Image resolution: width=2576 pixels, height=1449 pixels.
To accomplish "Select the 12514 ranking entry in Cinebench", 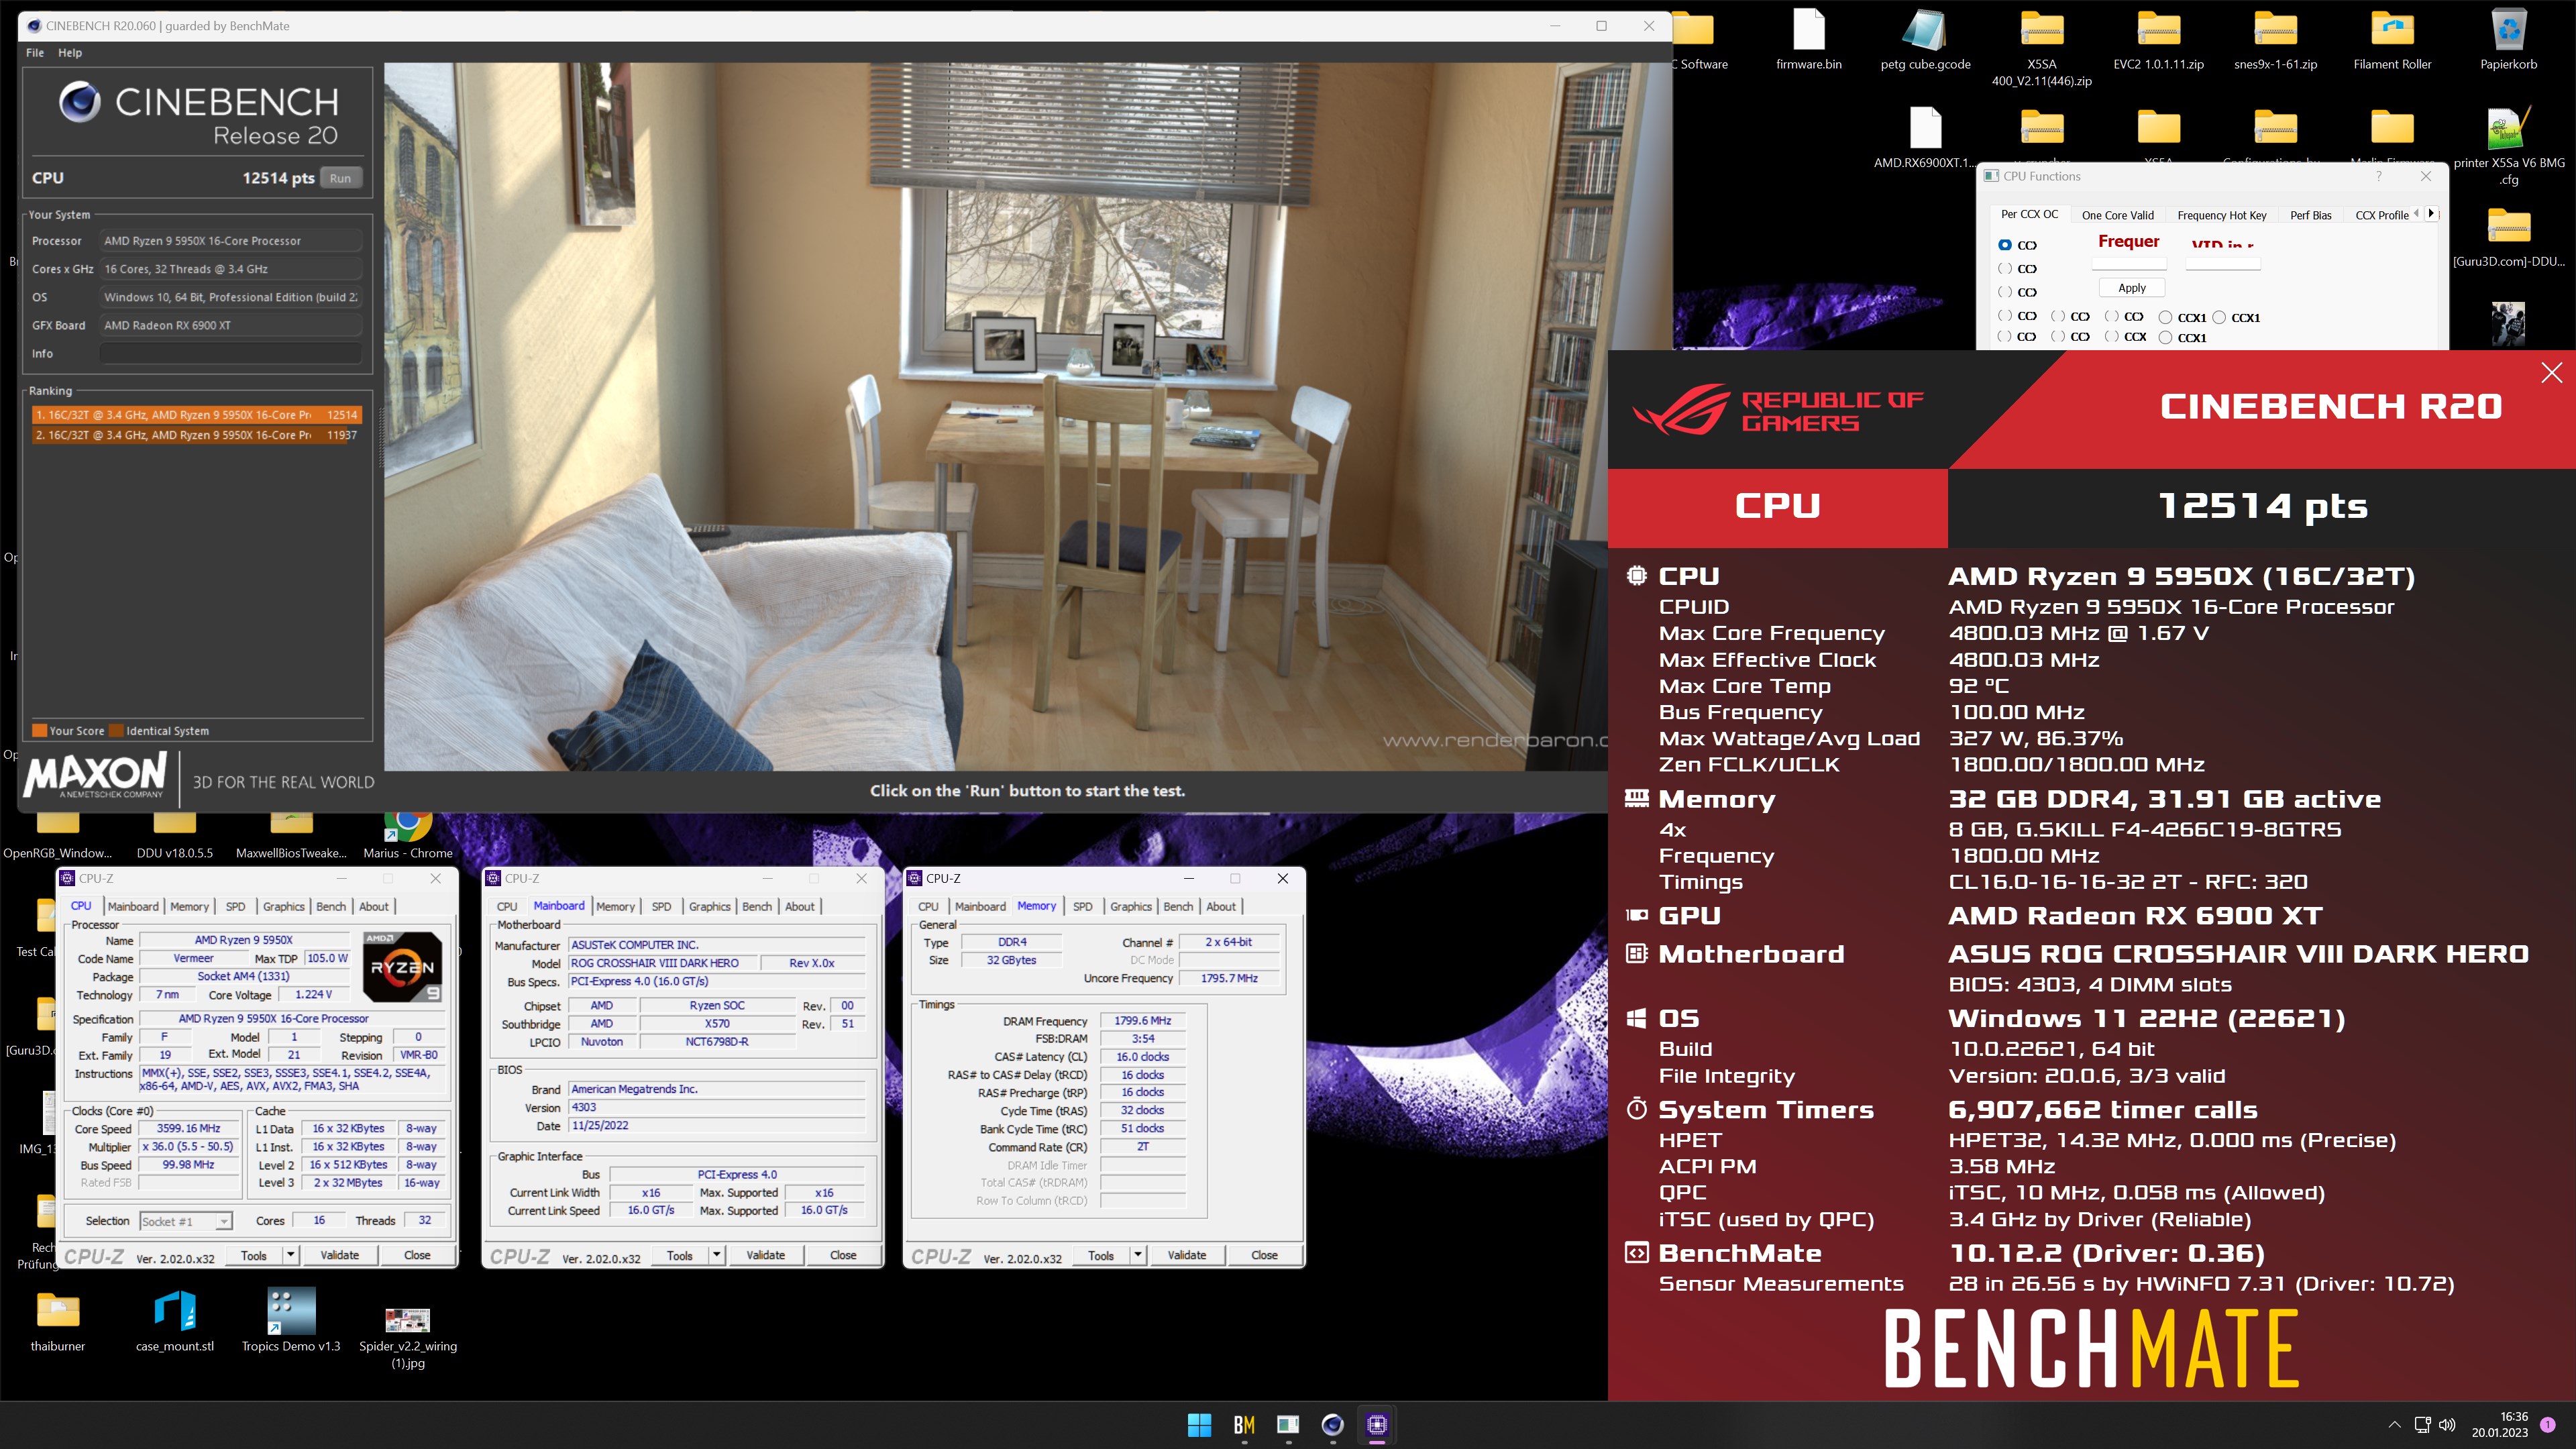I will pyautogui.click(x=196, y=415).
